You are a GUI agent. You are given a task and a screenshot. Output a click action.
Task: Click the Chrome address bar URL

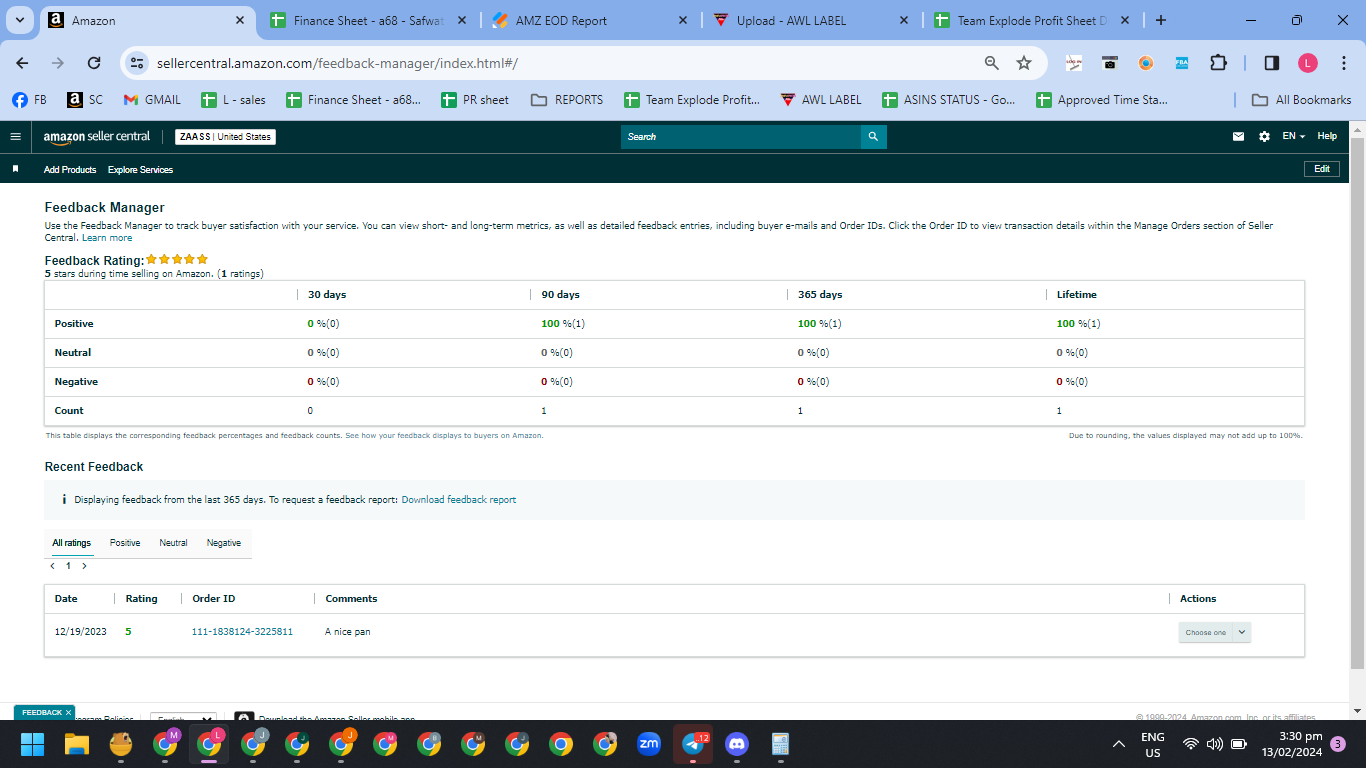(337, 63)
